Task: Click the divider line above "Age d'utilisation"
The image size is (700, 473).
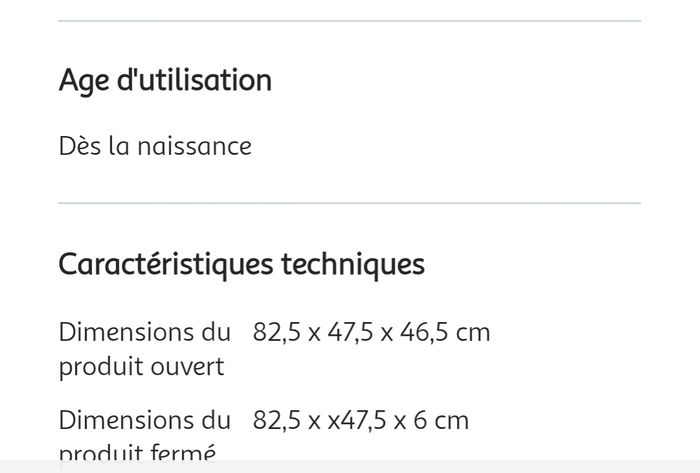Action: [x=349, y=21]
